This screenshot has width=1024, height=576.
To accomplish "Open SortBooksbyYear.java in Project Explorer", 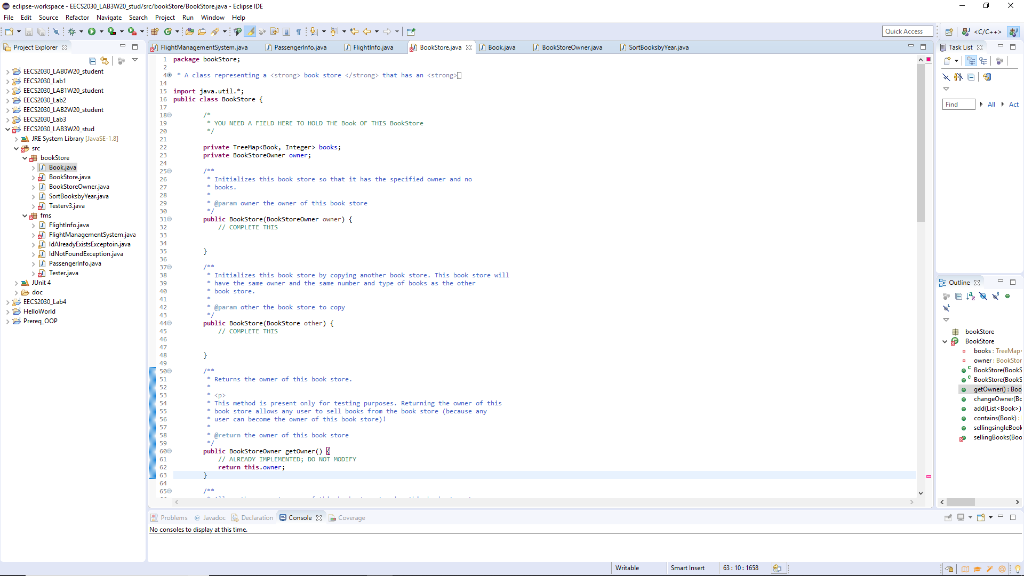I will pyautogui.click(x=78, y=196).
